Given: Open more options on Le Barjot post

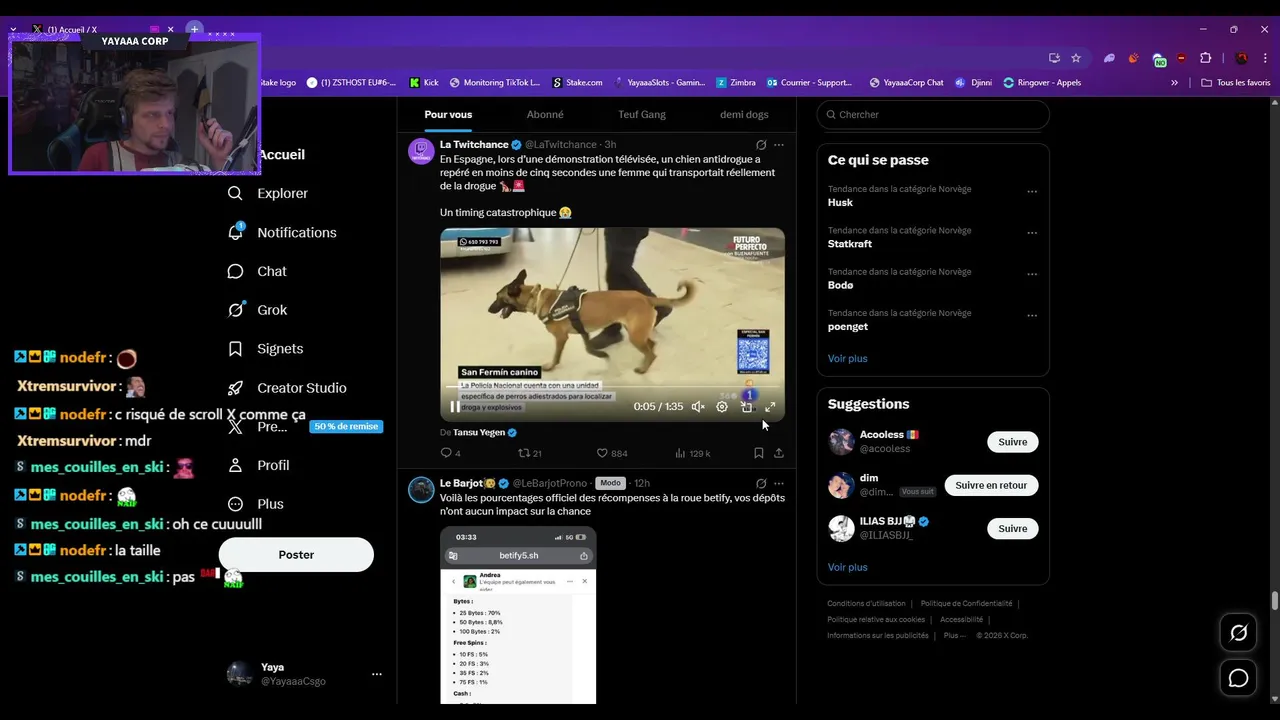Looking at the screenshot, I should tap(779, 483).
